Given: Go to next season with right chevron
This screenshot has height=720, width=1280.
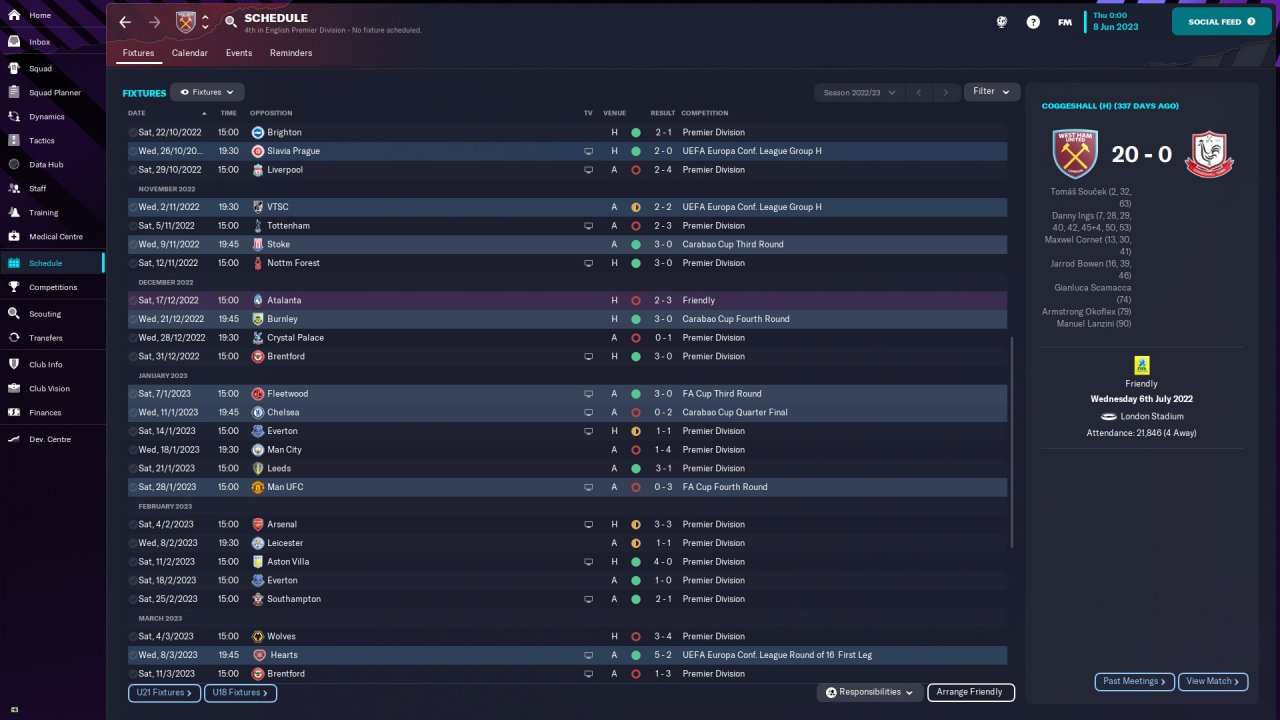Looking at the screenshot, I should (x=946, y=92).
